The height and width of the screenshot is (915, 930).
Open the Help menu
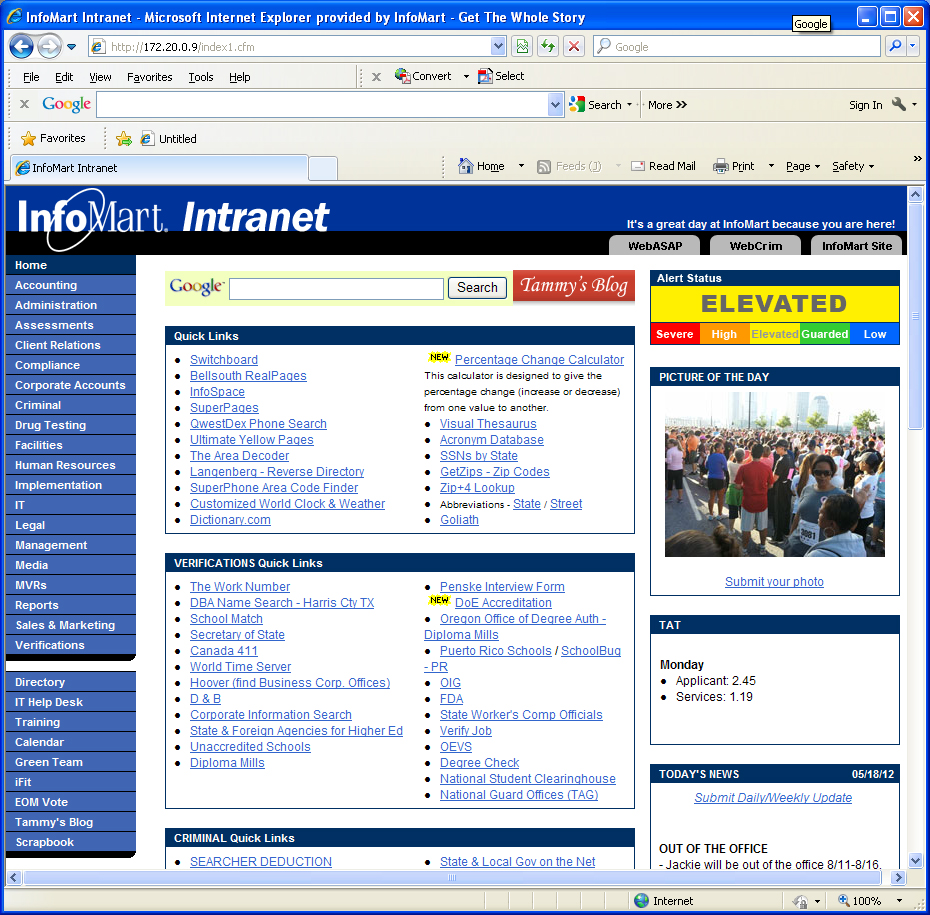(240, 77)
